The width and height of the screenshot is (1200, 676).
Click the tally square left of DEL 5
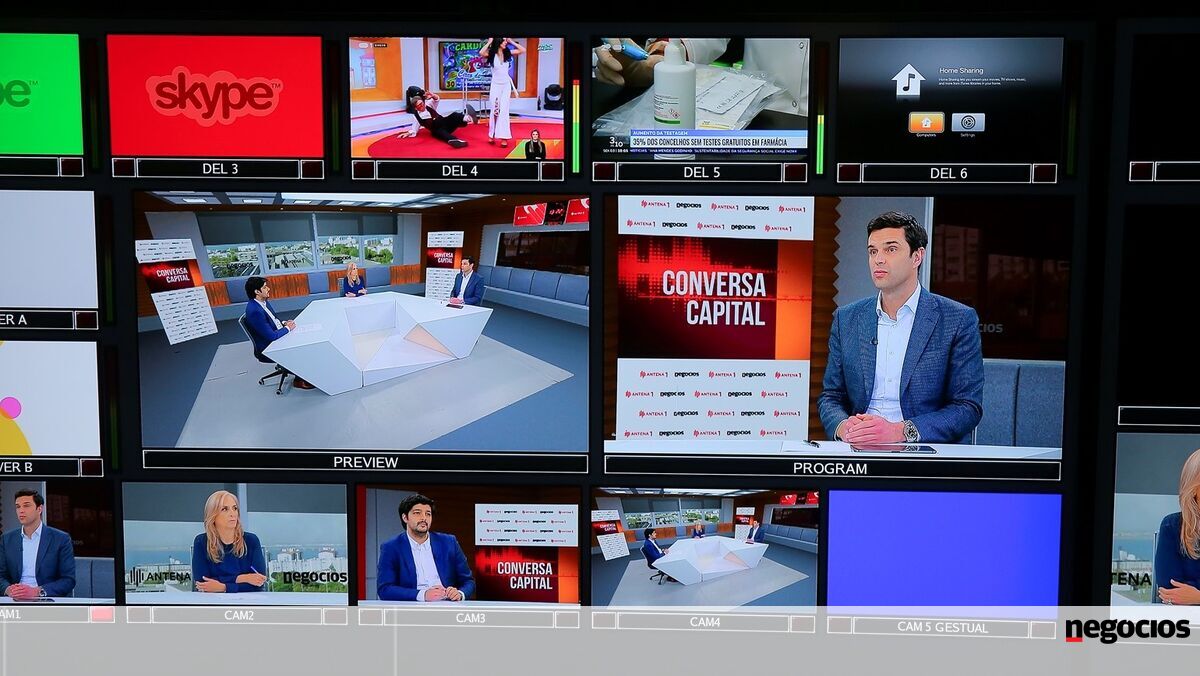(x=604, y=172)
